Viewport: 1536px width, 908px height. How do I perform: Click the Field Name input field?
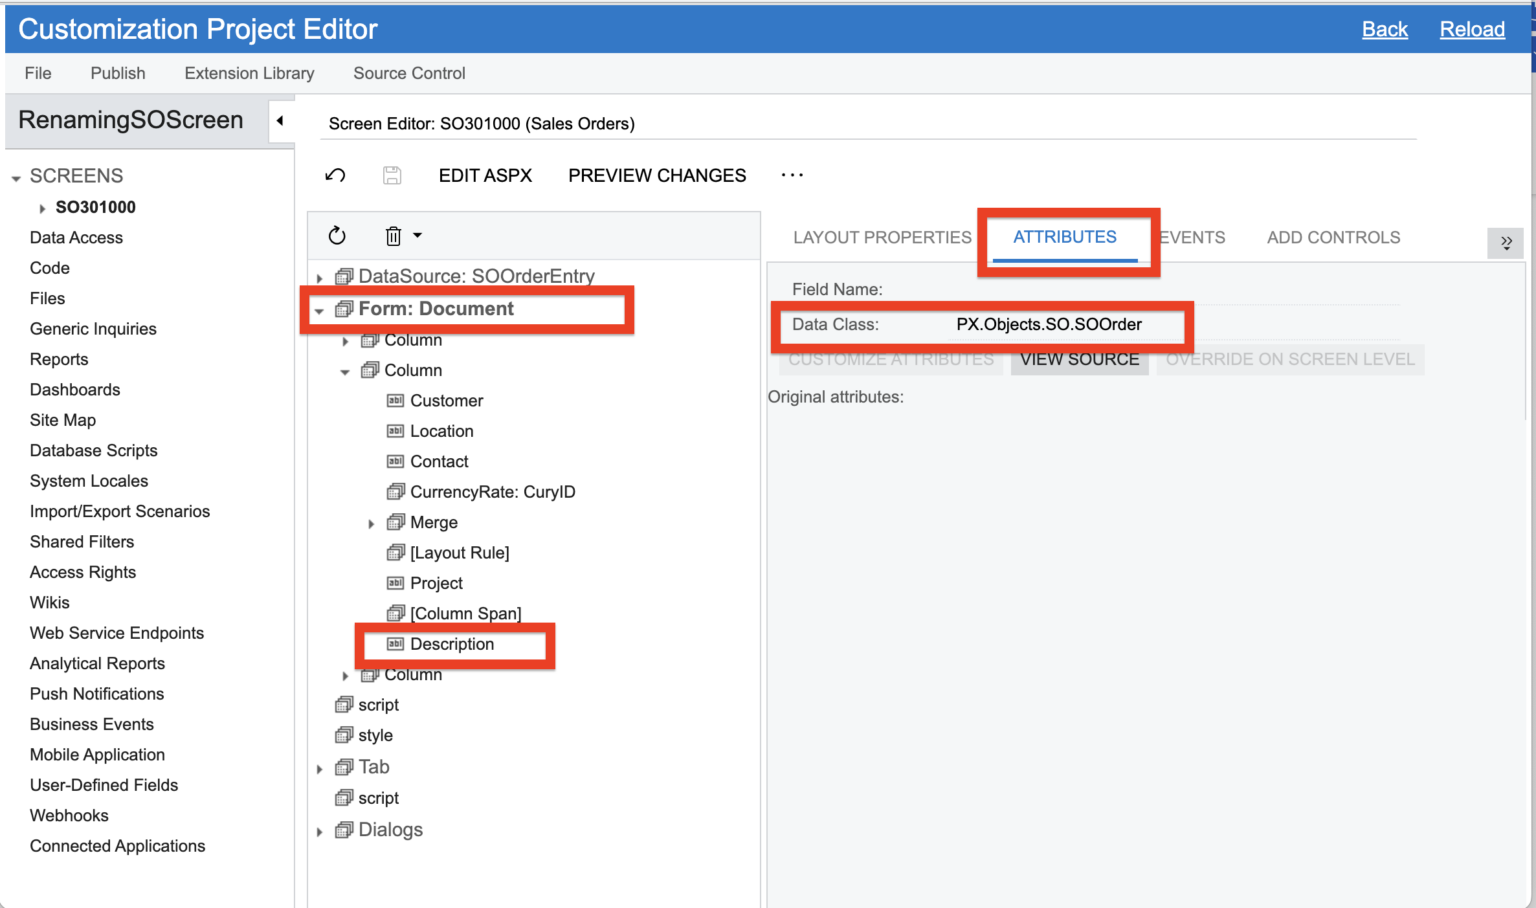click(x=1177, y=290)
